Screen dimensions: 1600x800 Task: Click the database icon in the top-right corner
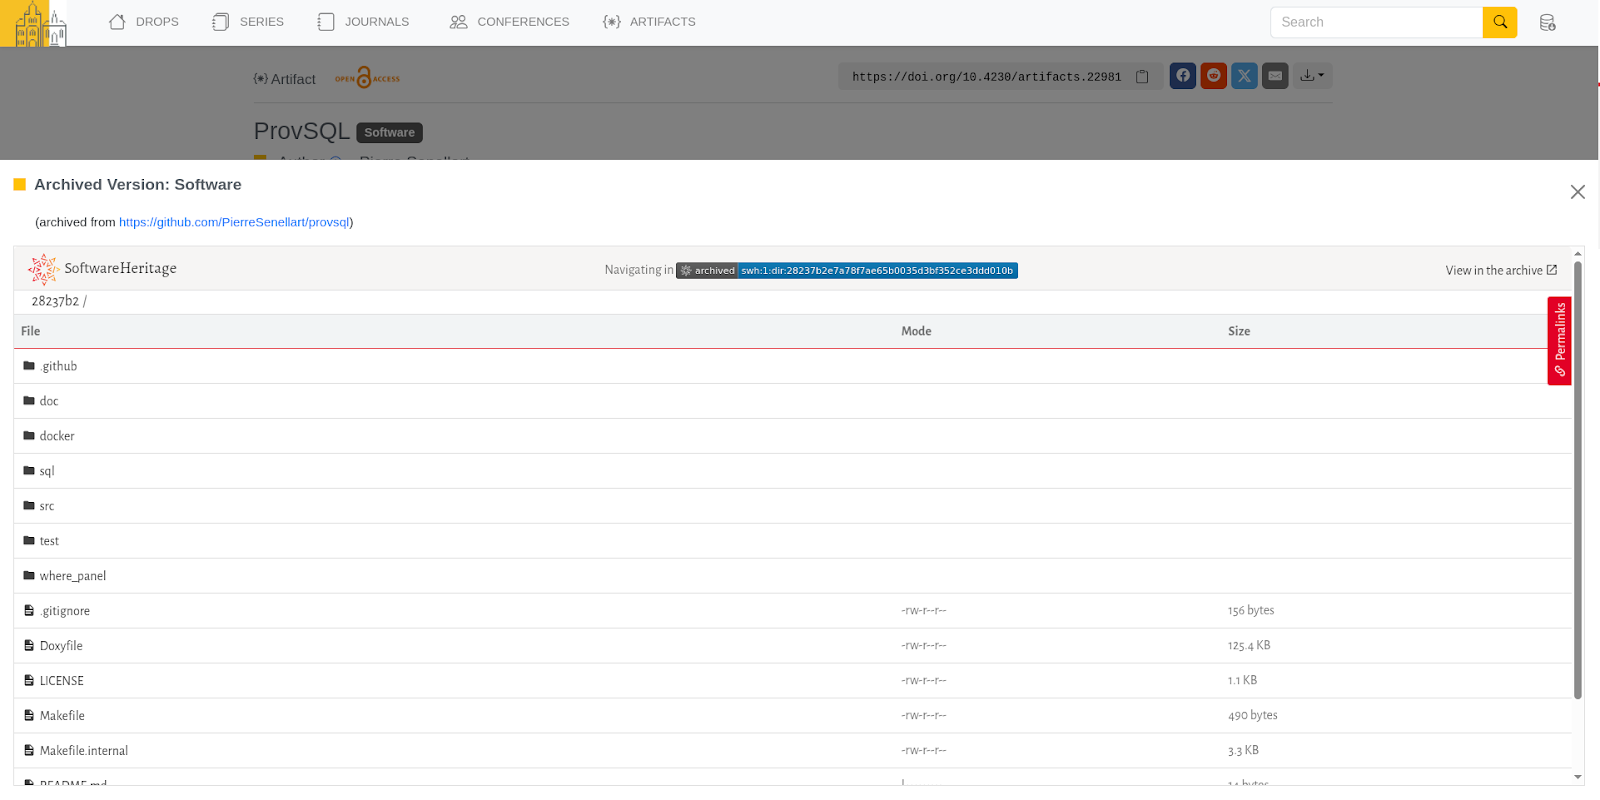click(1547, 22)
